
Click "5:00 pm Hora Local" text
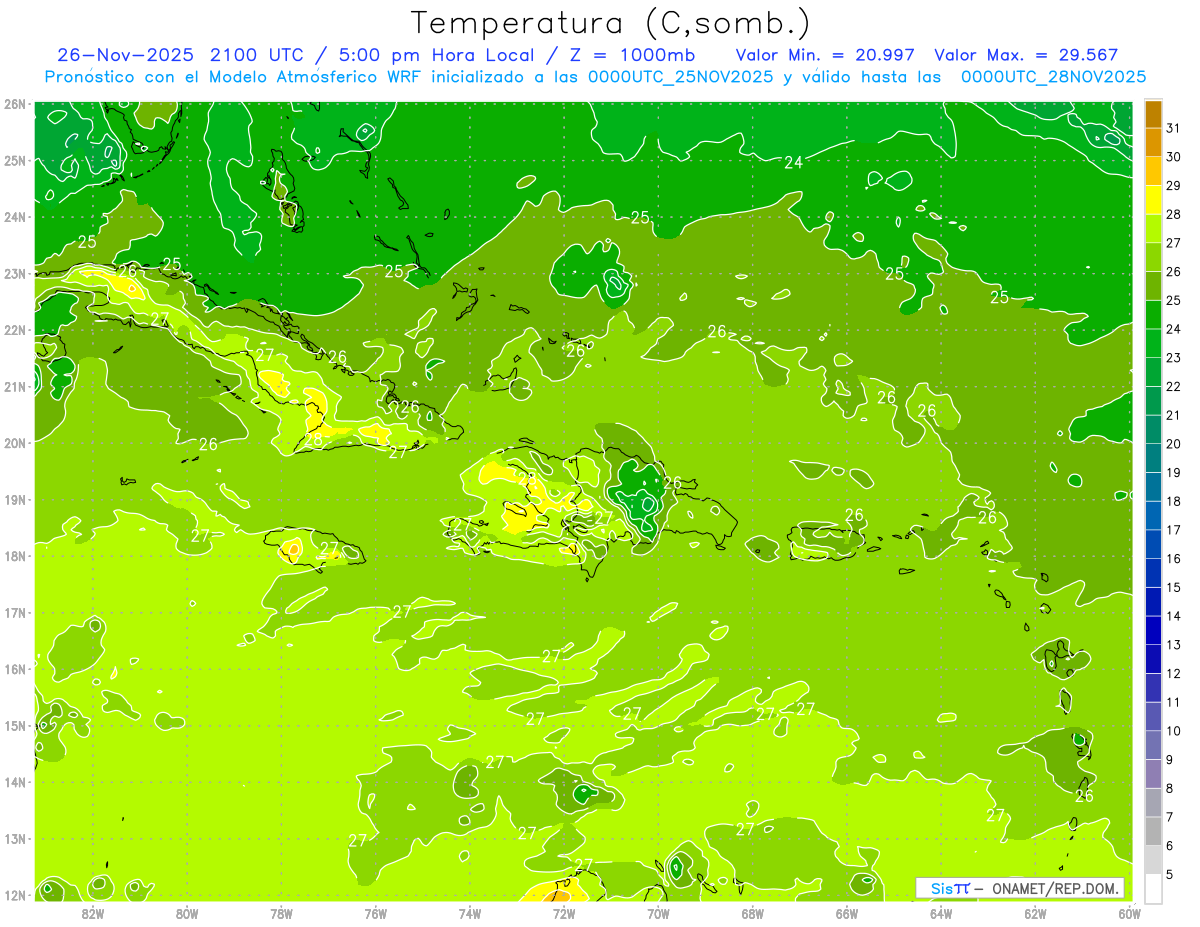coord(436,55)
